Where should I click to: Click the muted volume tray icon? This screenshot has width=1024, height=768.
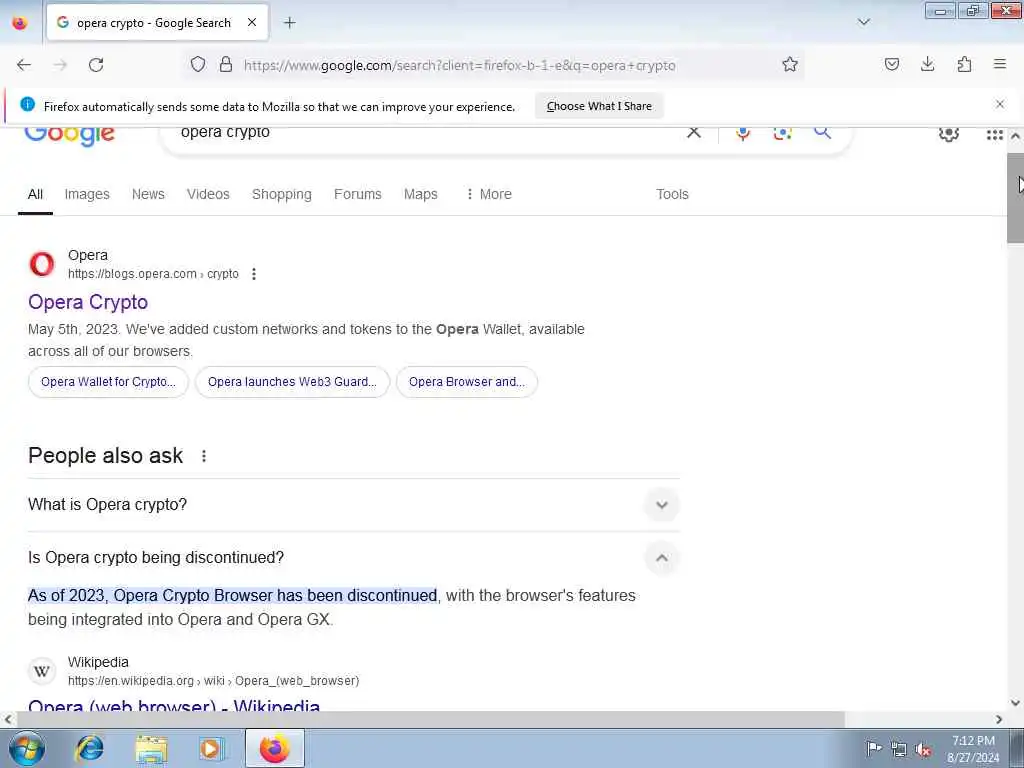923,749
